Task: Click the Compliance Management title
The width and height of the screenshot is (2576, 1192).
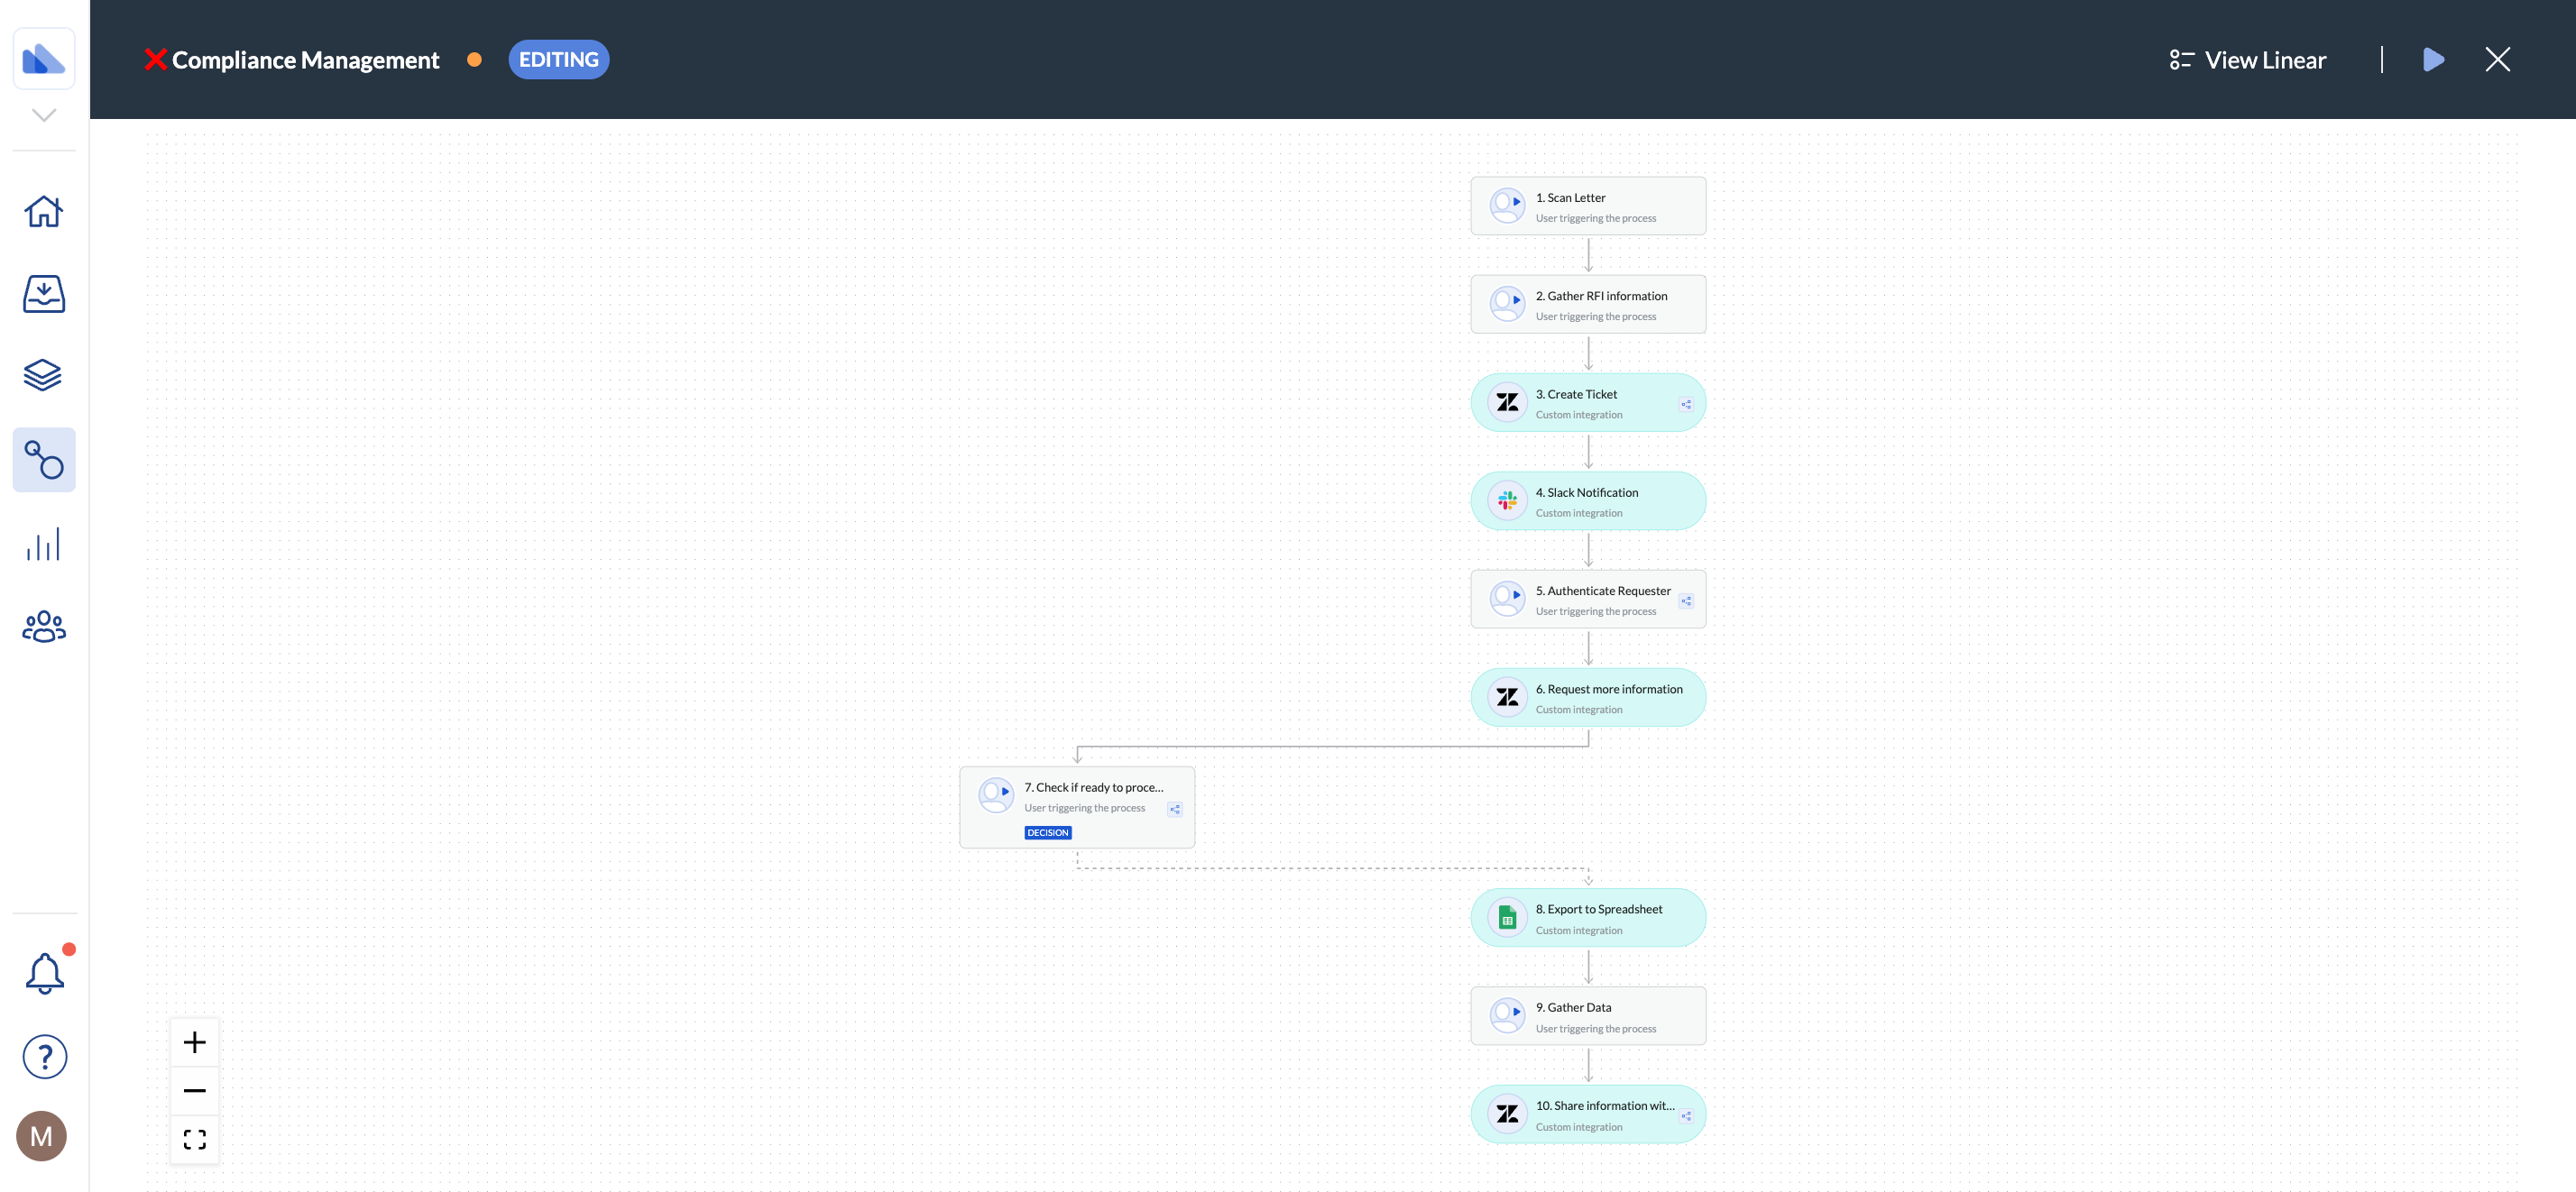Action: (305, 60)
